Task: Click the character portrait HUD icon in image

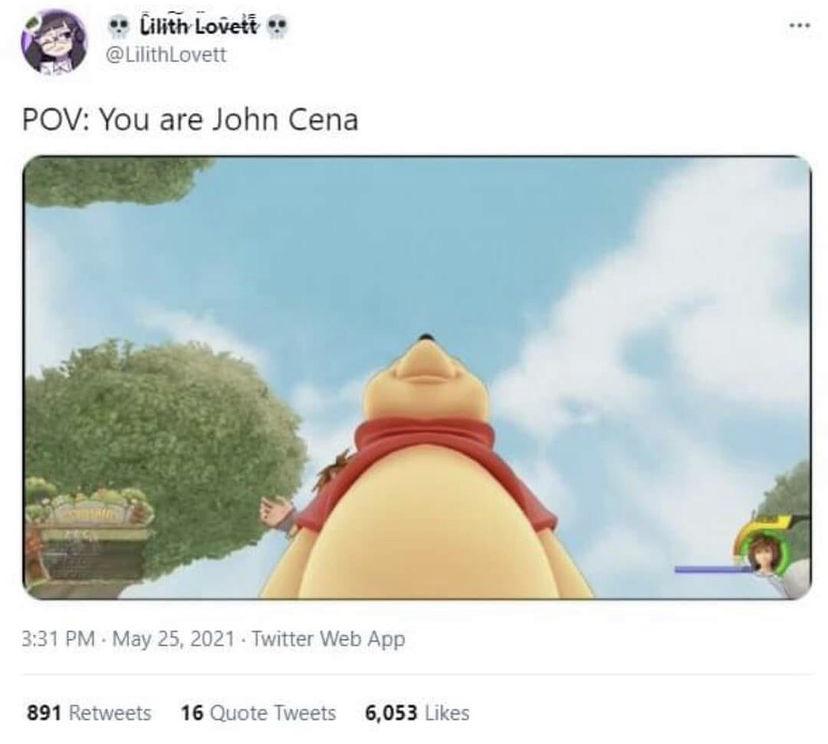Action: click(x=766, y=552)
